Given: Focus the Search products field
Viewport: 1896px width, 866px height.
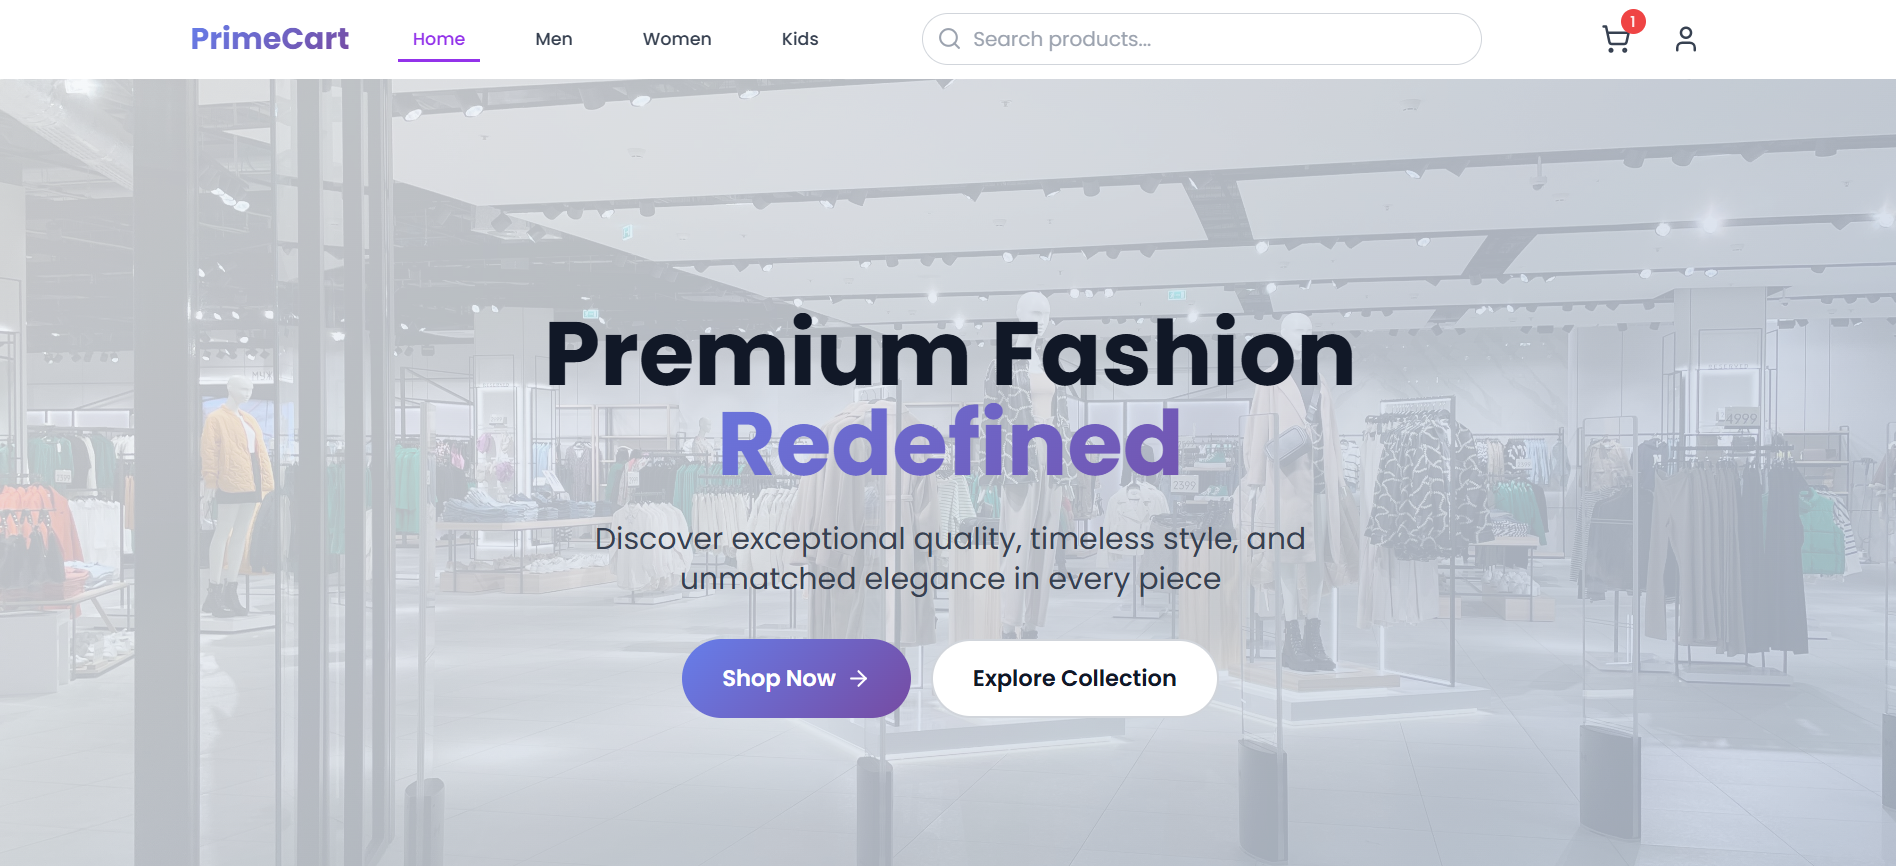Looking at the screenshot, I should coord(1202,39).
